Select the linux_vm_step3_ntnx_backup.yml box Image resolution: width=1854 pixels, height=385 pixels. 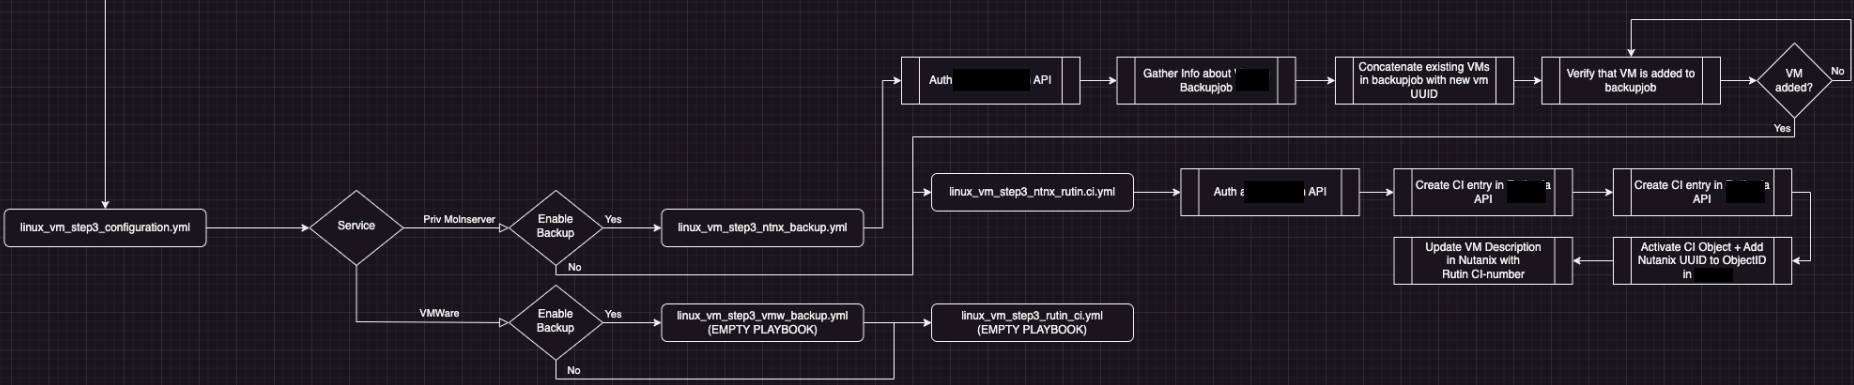pyautogui.click(x=762, y=228)
